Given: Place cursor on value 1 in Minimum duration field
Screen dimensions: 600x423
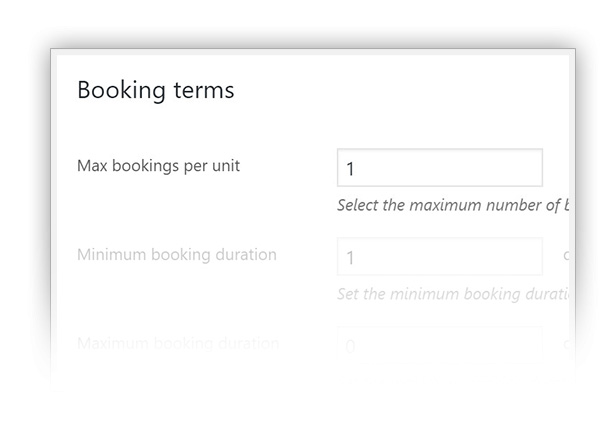Looking at the screenshot, I should 350,258.
